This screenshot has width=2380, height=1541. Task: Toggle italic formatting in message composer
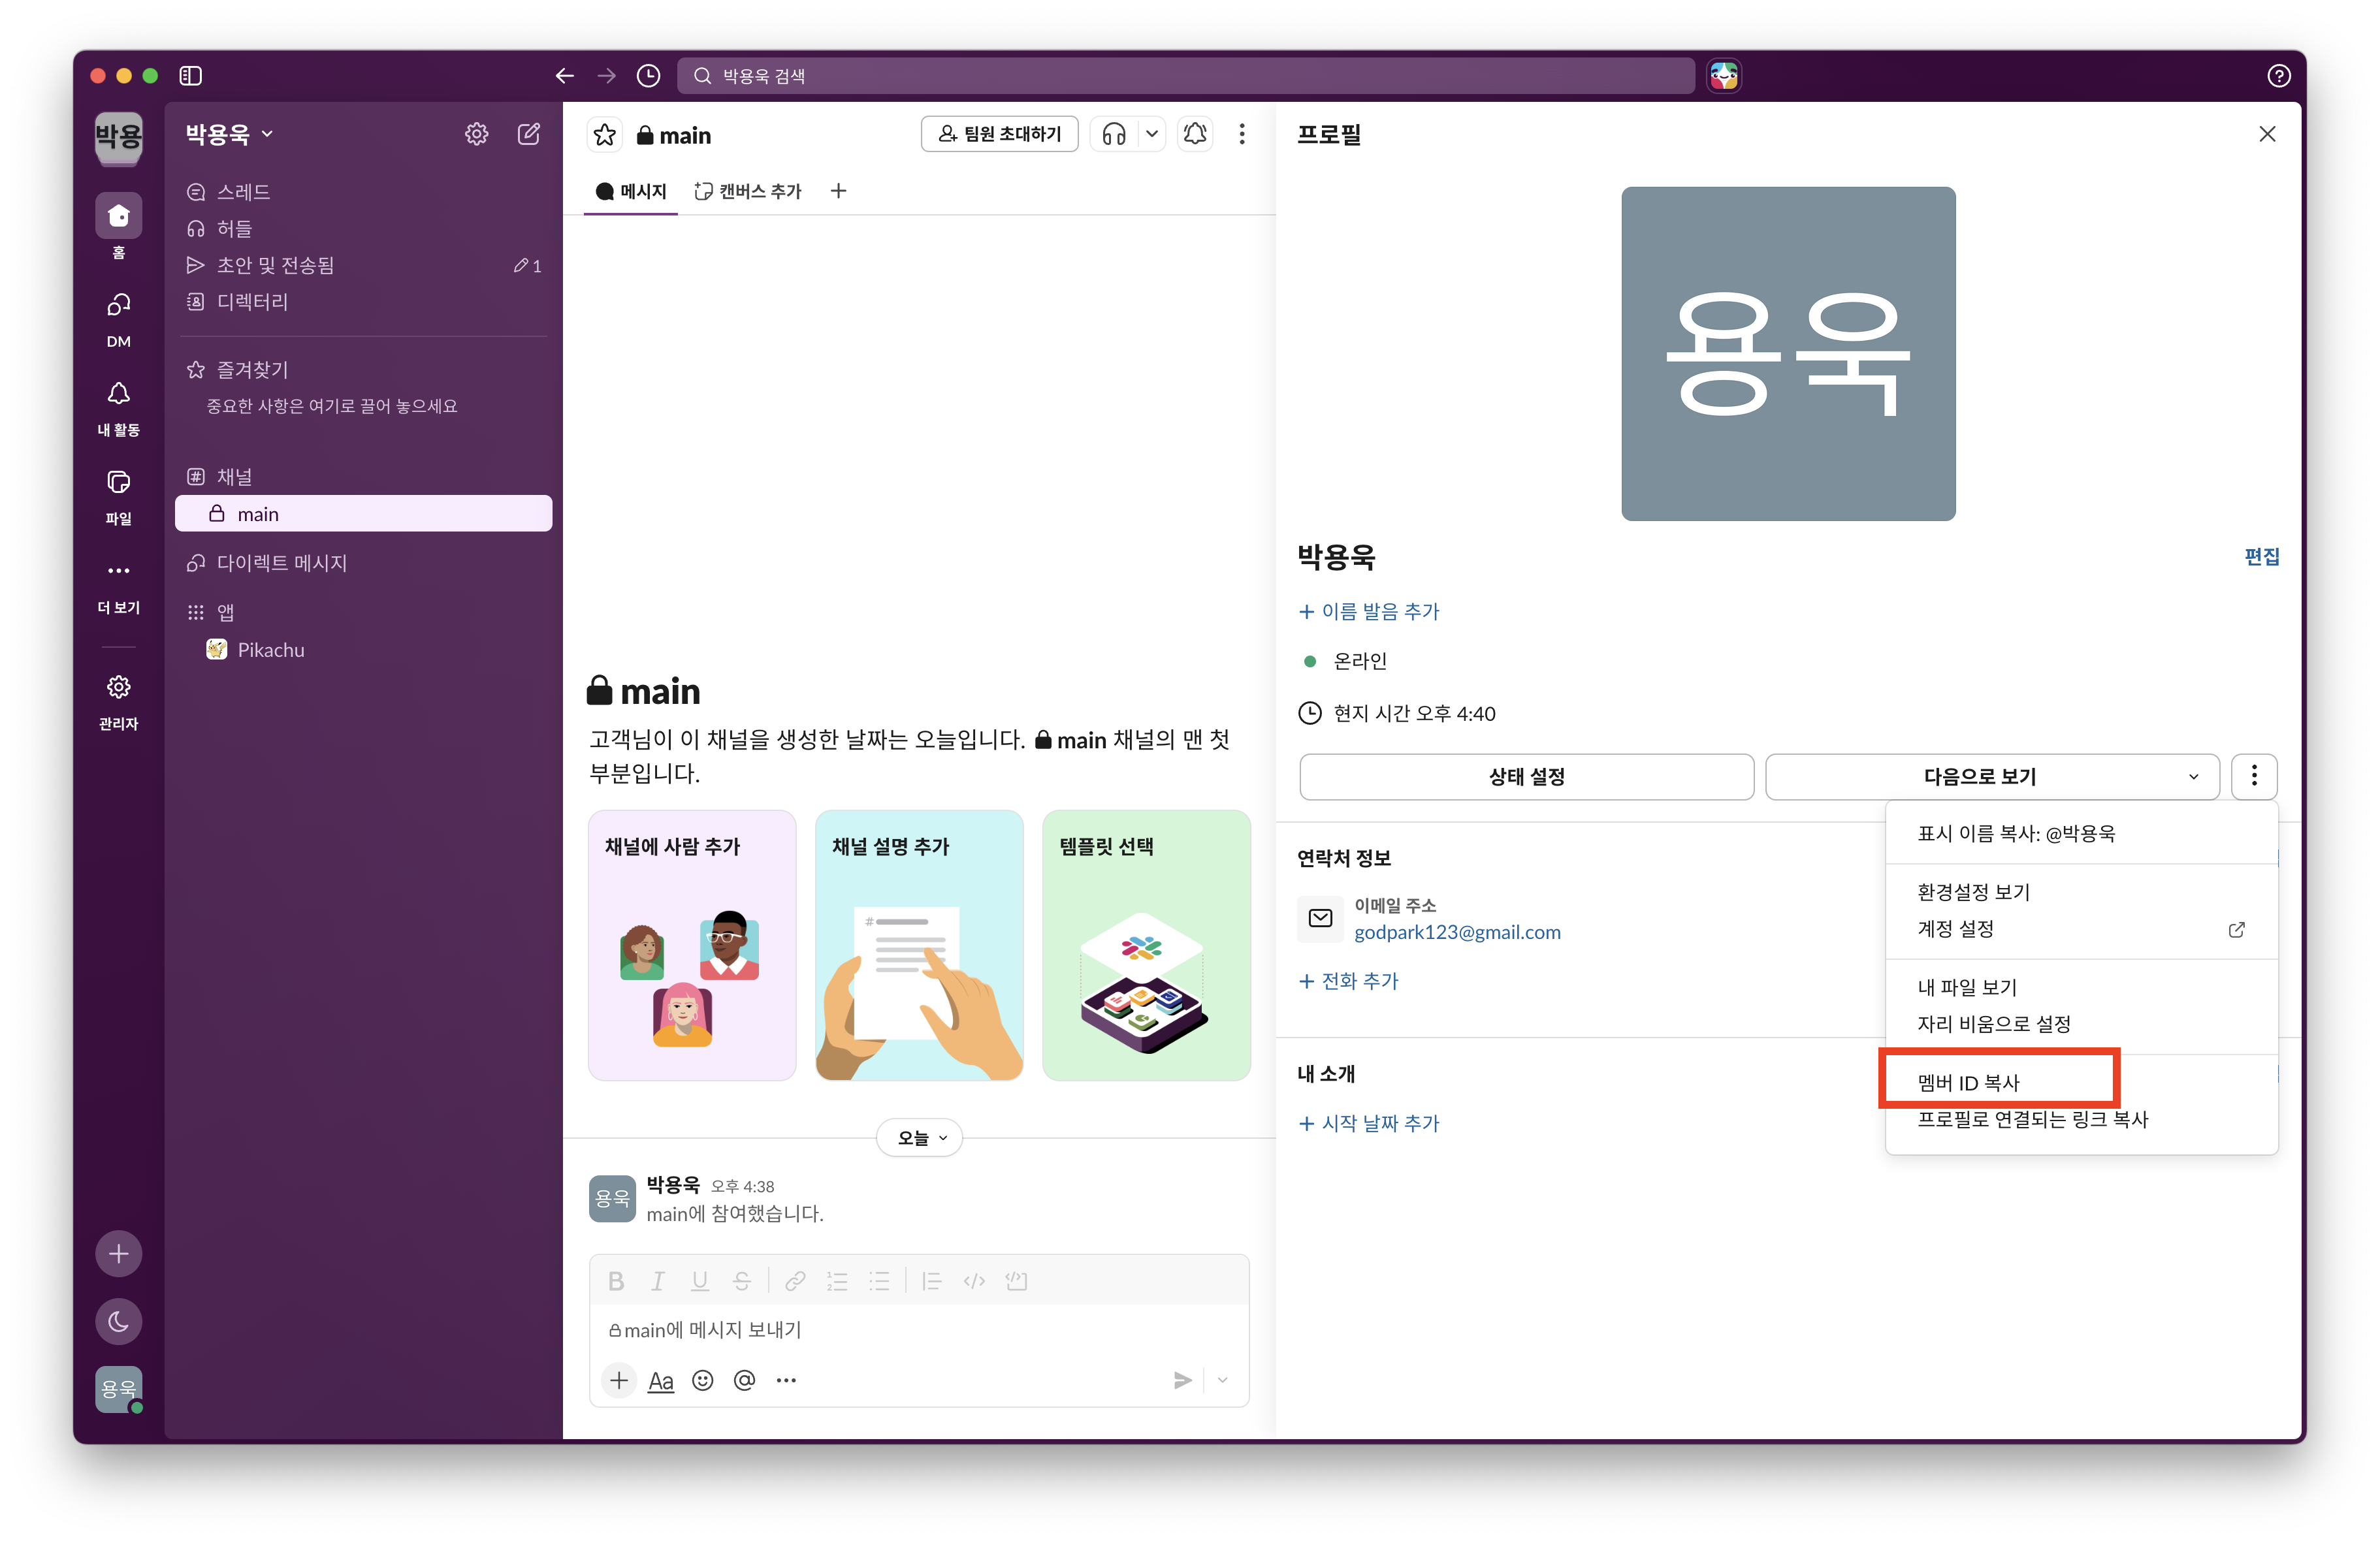658,1281
